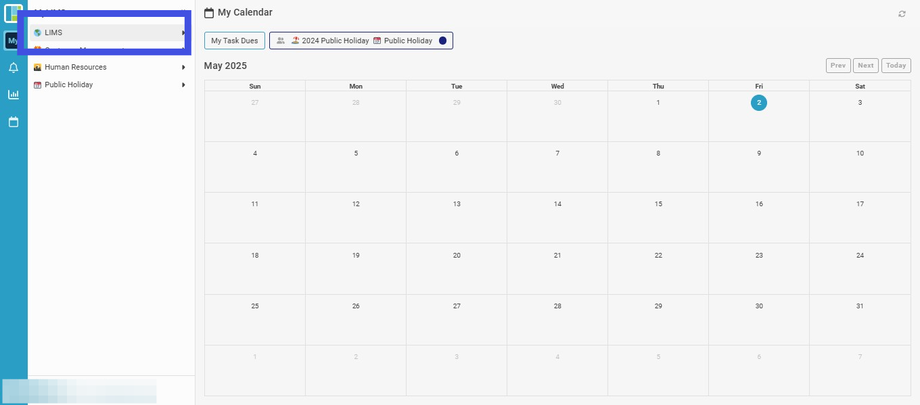Click the people icon in the calendar filter bar
This screenshot has height=405, width=920.
(280, 40)
